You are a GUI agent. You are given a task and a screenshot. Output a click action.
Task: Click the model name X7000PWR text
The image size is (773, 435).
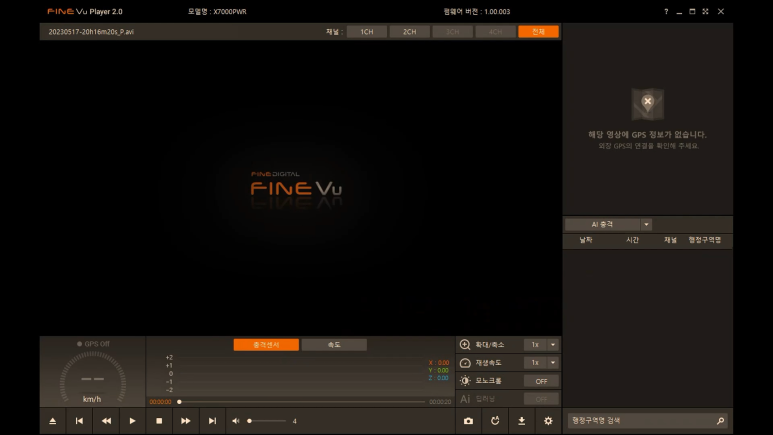click(217, 11)
